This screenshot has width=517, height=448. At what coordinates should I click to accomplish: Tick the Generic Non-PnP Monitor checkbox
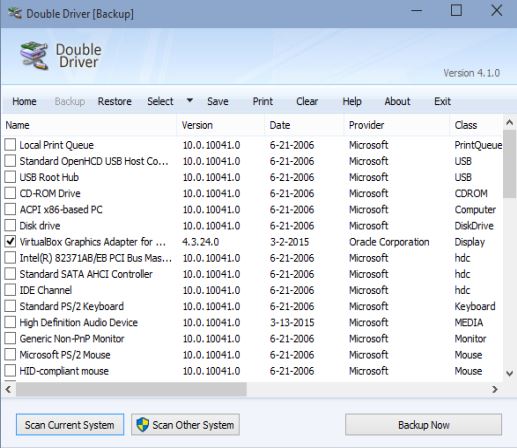pyautogui.click(x=10, y=338)
